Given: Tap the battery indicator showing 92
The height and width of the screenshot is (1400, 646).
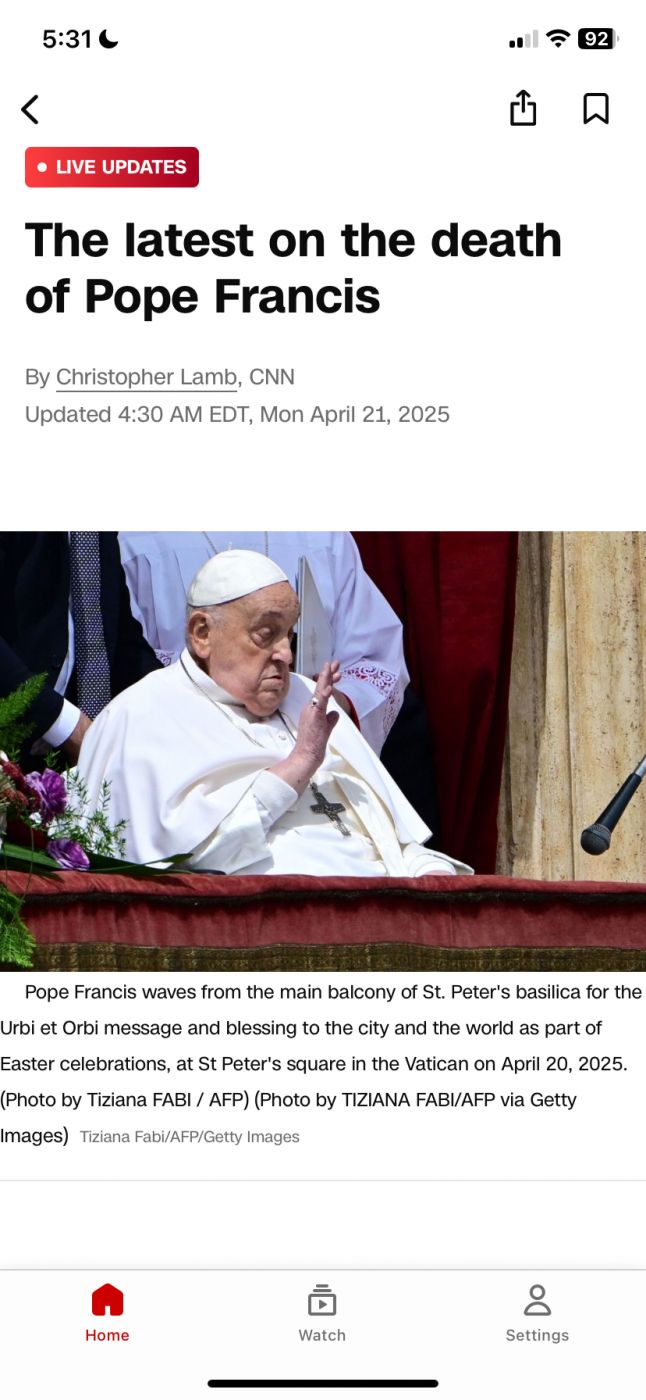Looking at the screenshot, I should (598, 39).
